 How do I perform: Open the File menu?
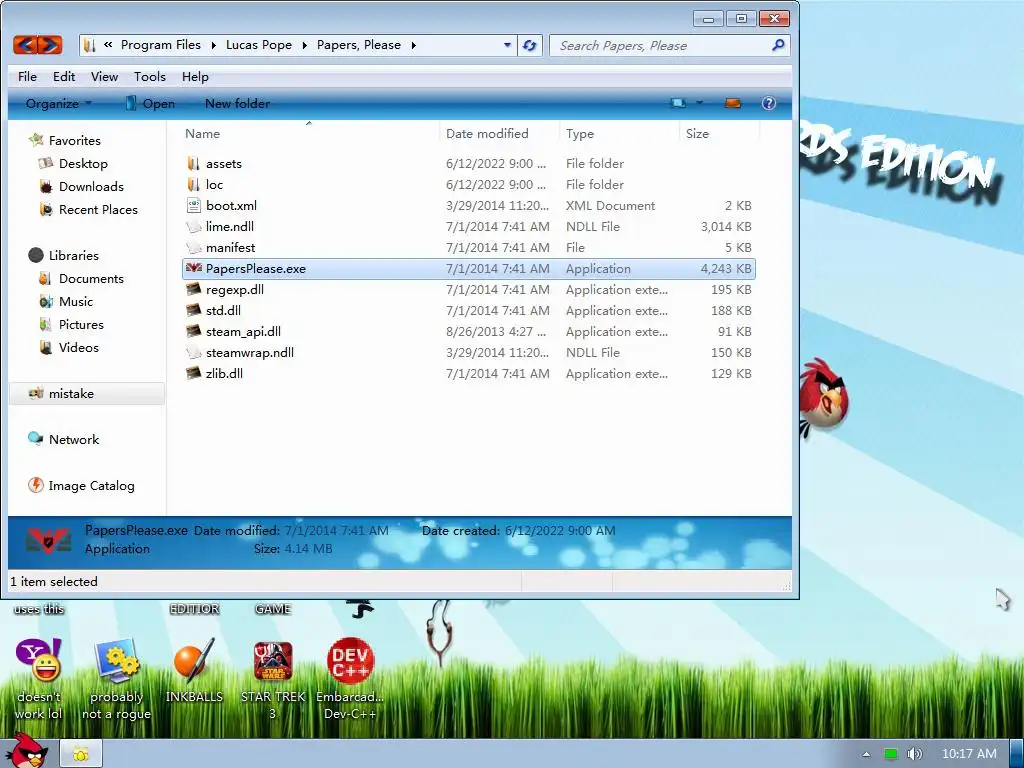click(27, 76)
